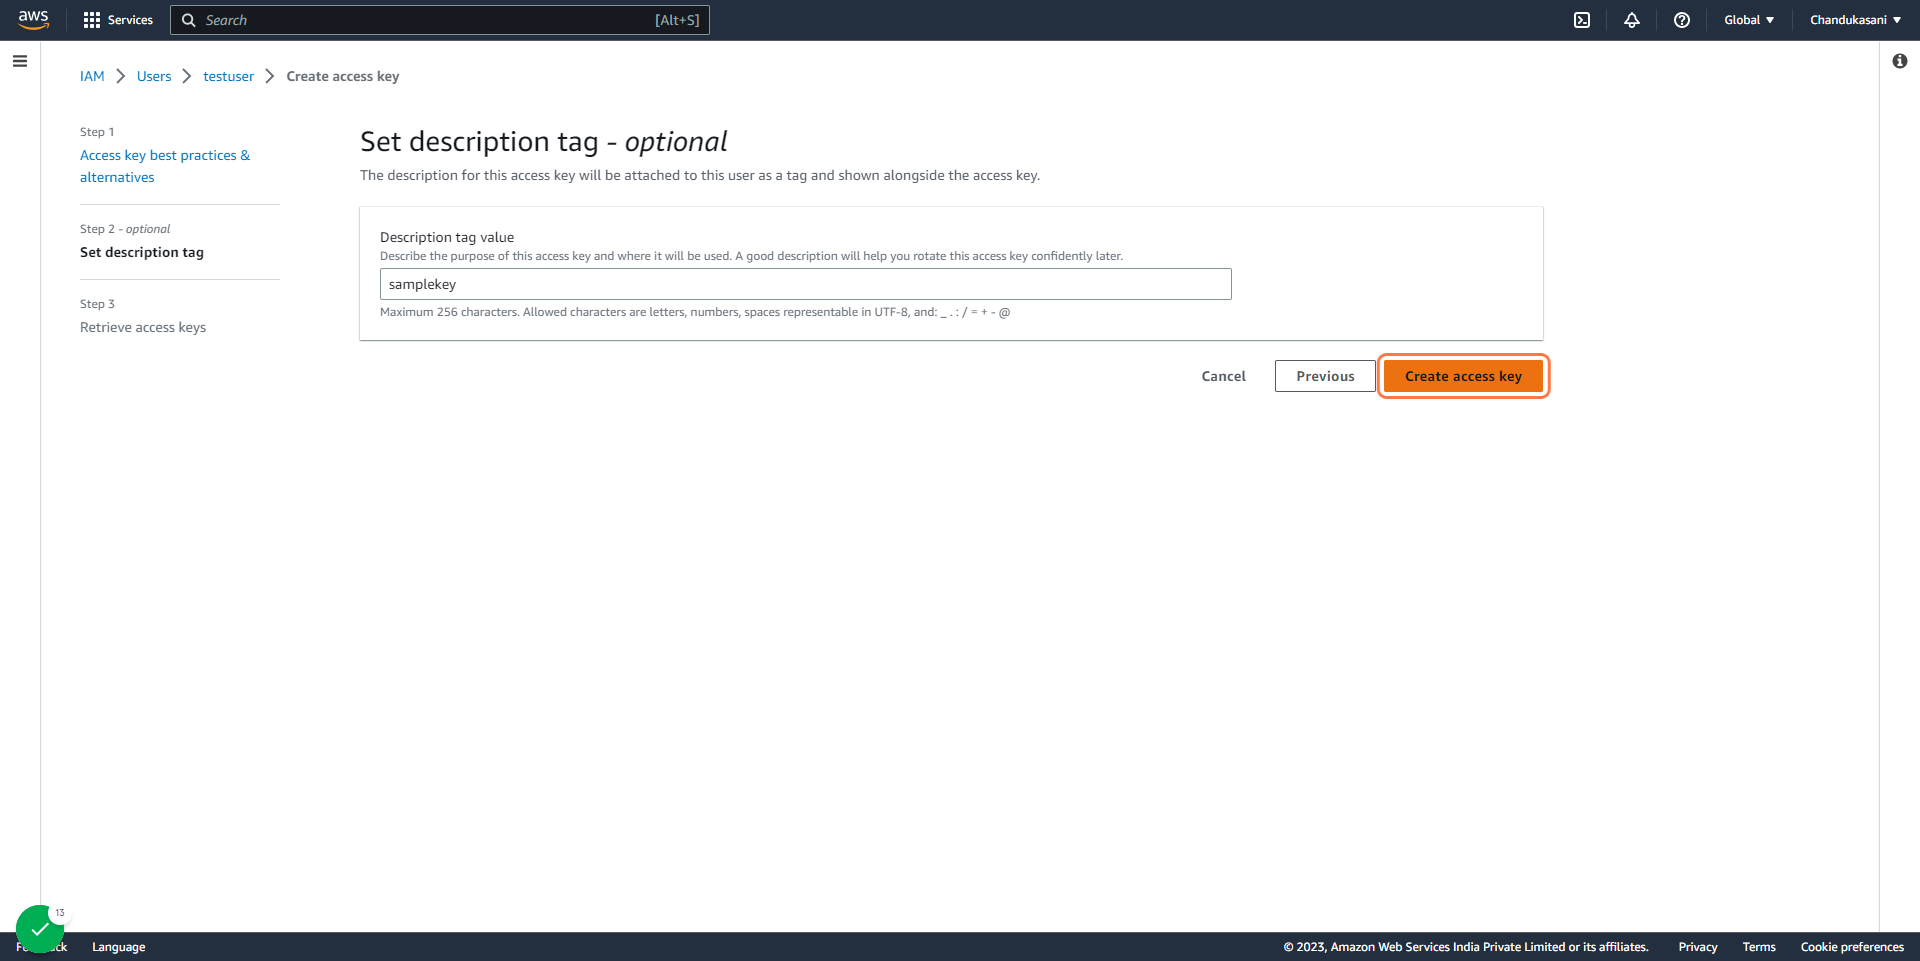Open the Terms footer link
The width and height of the screenshot is (1920, 961).
point(1759,947)
